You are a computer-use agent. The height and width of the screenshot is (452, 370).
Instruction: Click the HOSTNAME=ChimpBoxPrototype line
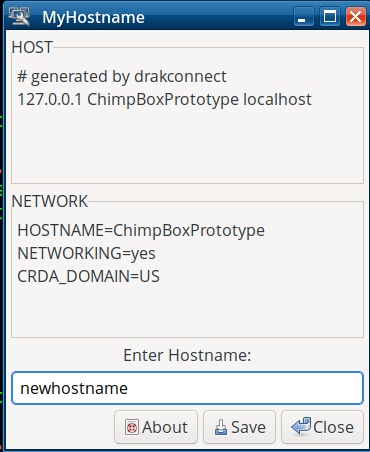coord(141,230)
